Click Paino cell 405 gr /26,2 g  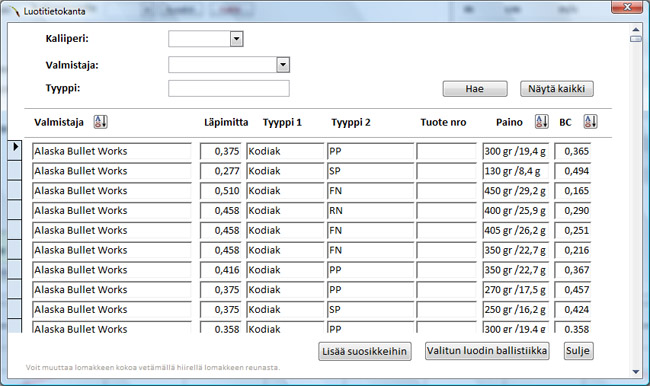[515, 231]
